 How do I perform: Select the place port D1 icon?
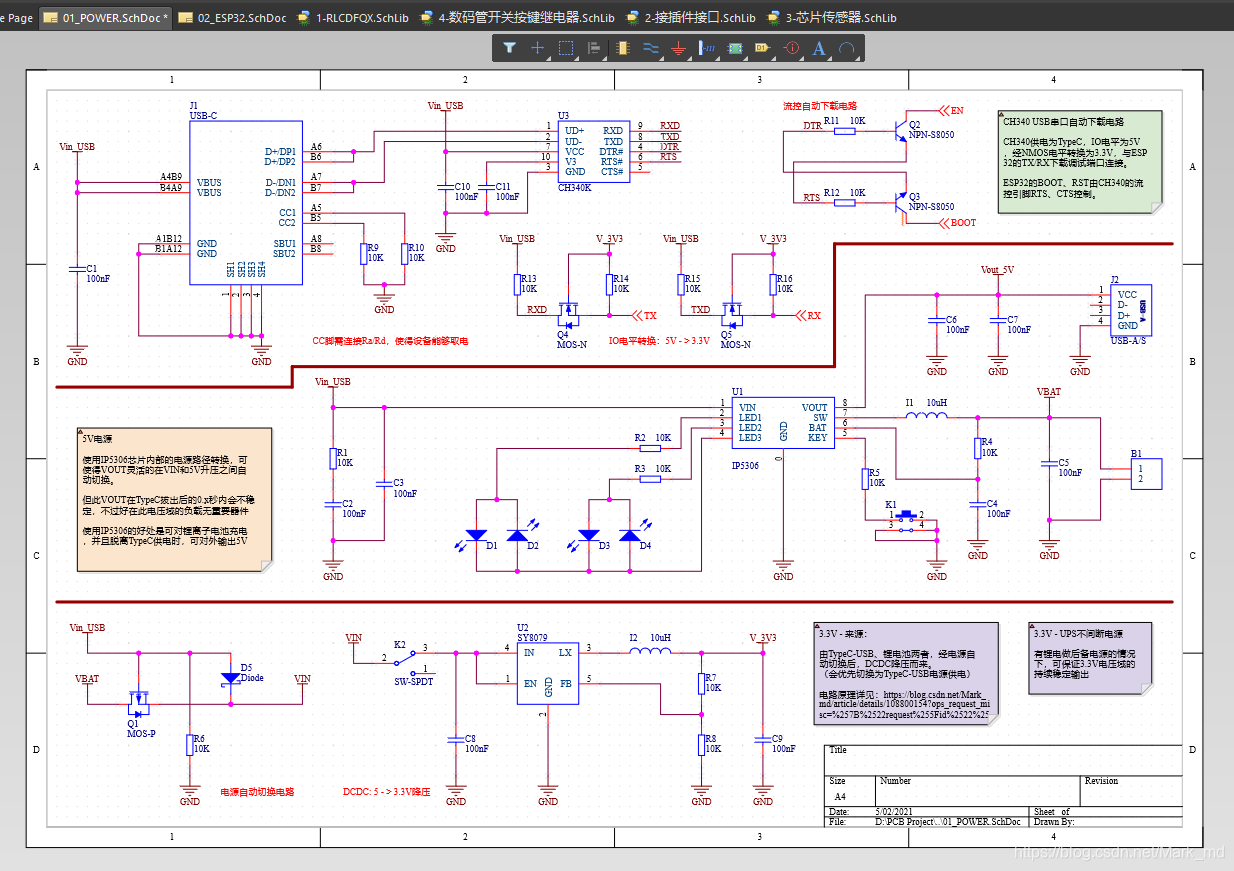(x=762, y=48)
